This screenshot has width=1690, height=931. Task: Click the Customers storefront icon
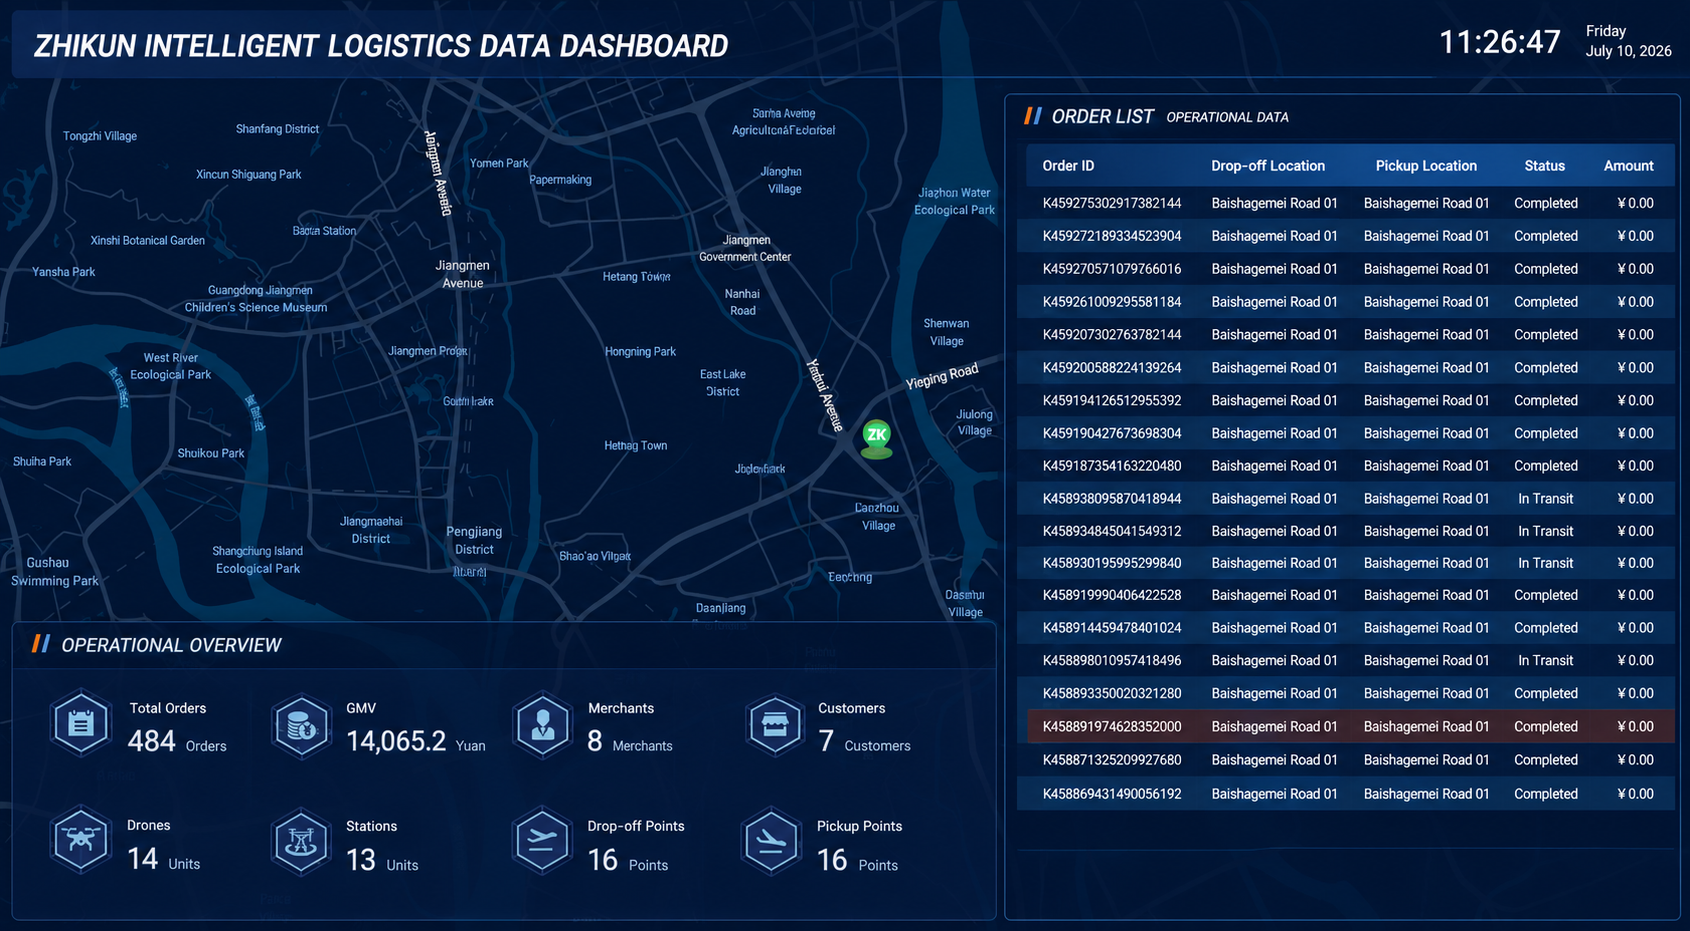pos(775,725)
